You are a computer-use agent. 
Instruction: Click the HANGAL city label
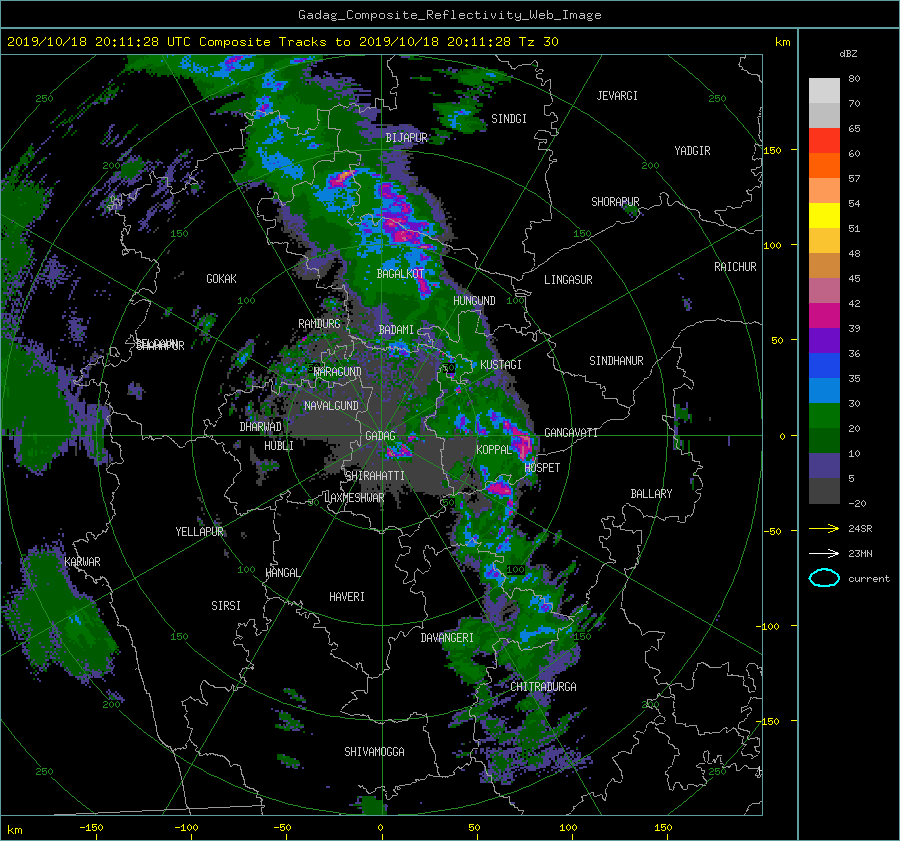(282, 573)
